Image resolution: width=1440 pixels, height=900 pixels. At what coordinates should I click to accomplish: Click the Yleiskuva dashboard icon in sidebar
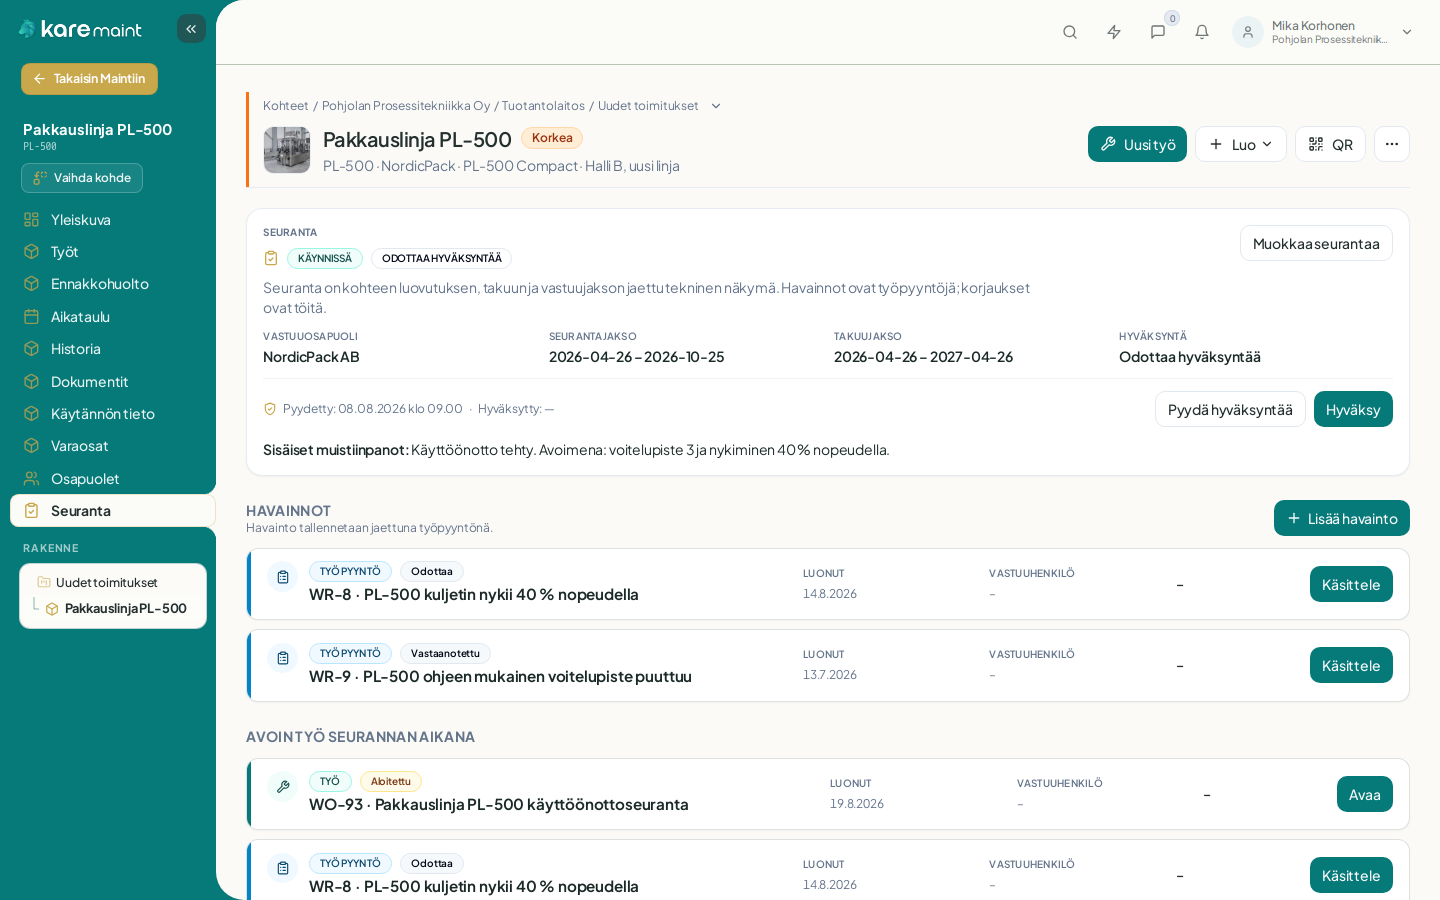click(x=32, y=220)
